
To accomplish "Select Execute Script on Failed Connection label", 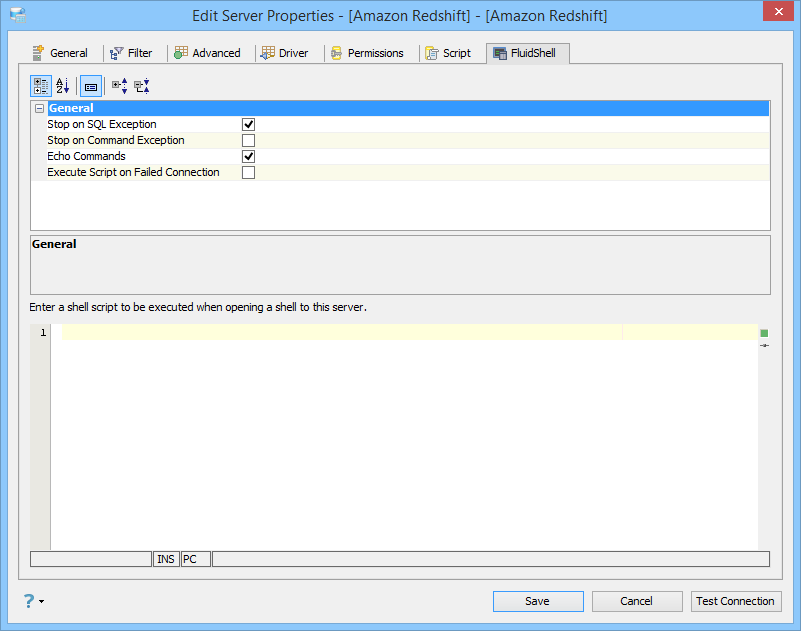I will pos(133,172).
